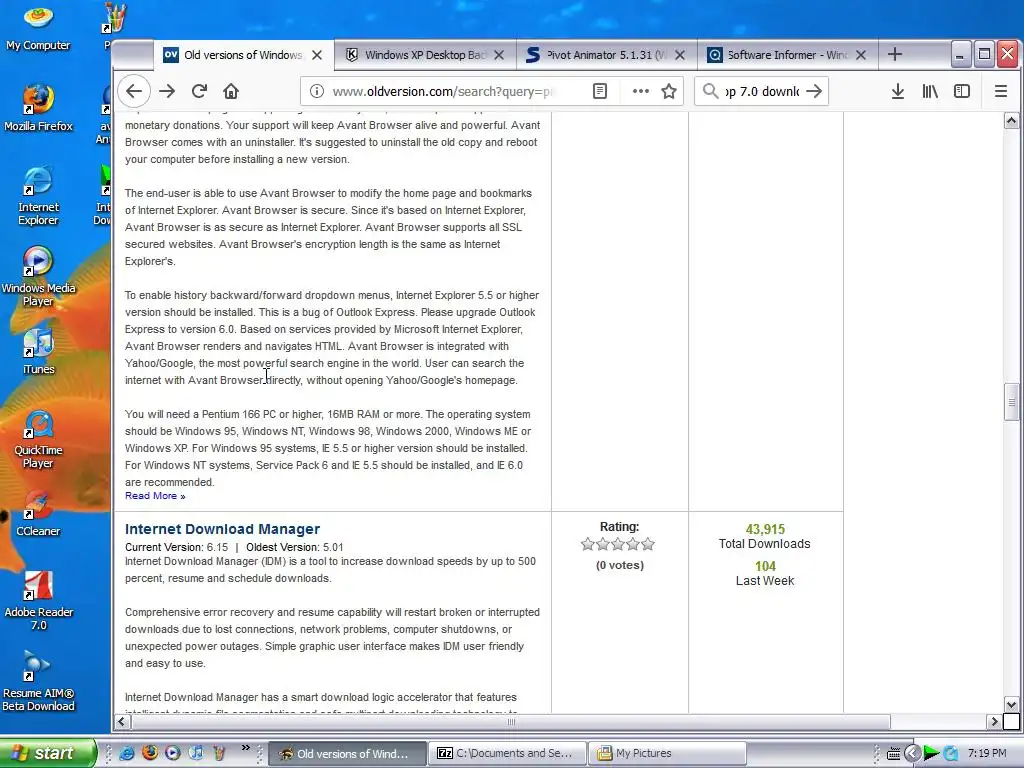
Task: Bookmark this page with the star
Action: click(669, 91)
